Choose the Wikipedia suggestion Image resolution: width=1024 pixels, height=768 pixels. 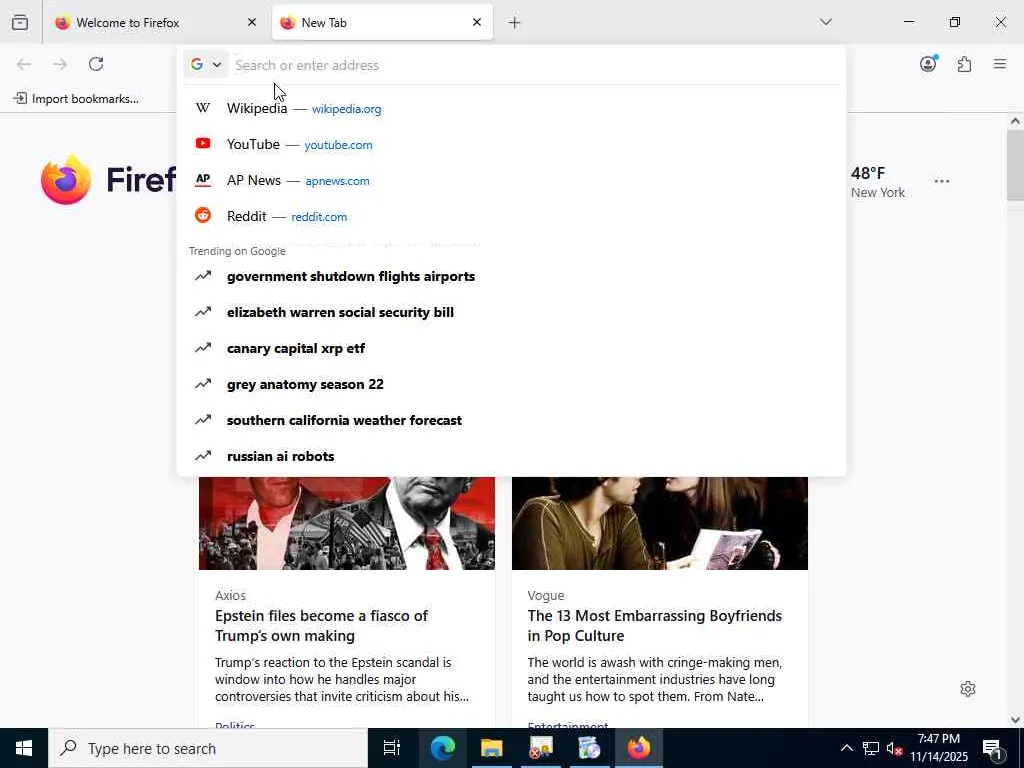(x=511, y=108)
